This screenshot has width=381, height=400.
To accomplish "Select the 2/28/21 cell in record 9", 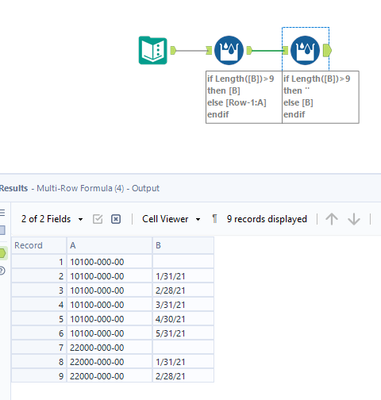I will (183, 376).
